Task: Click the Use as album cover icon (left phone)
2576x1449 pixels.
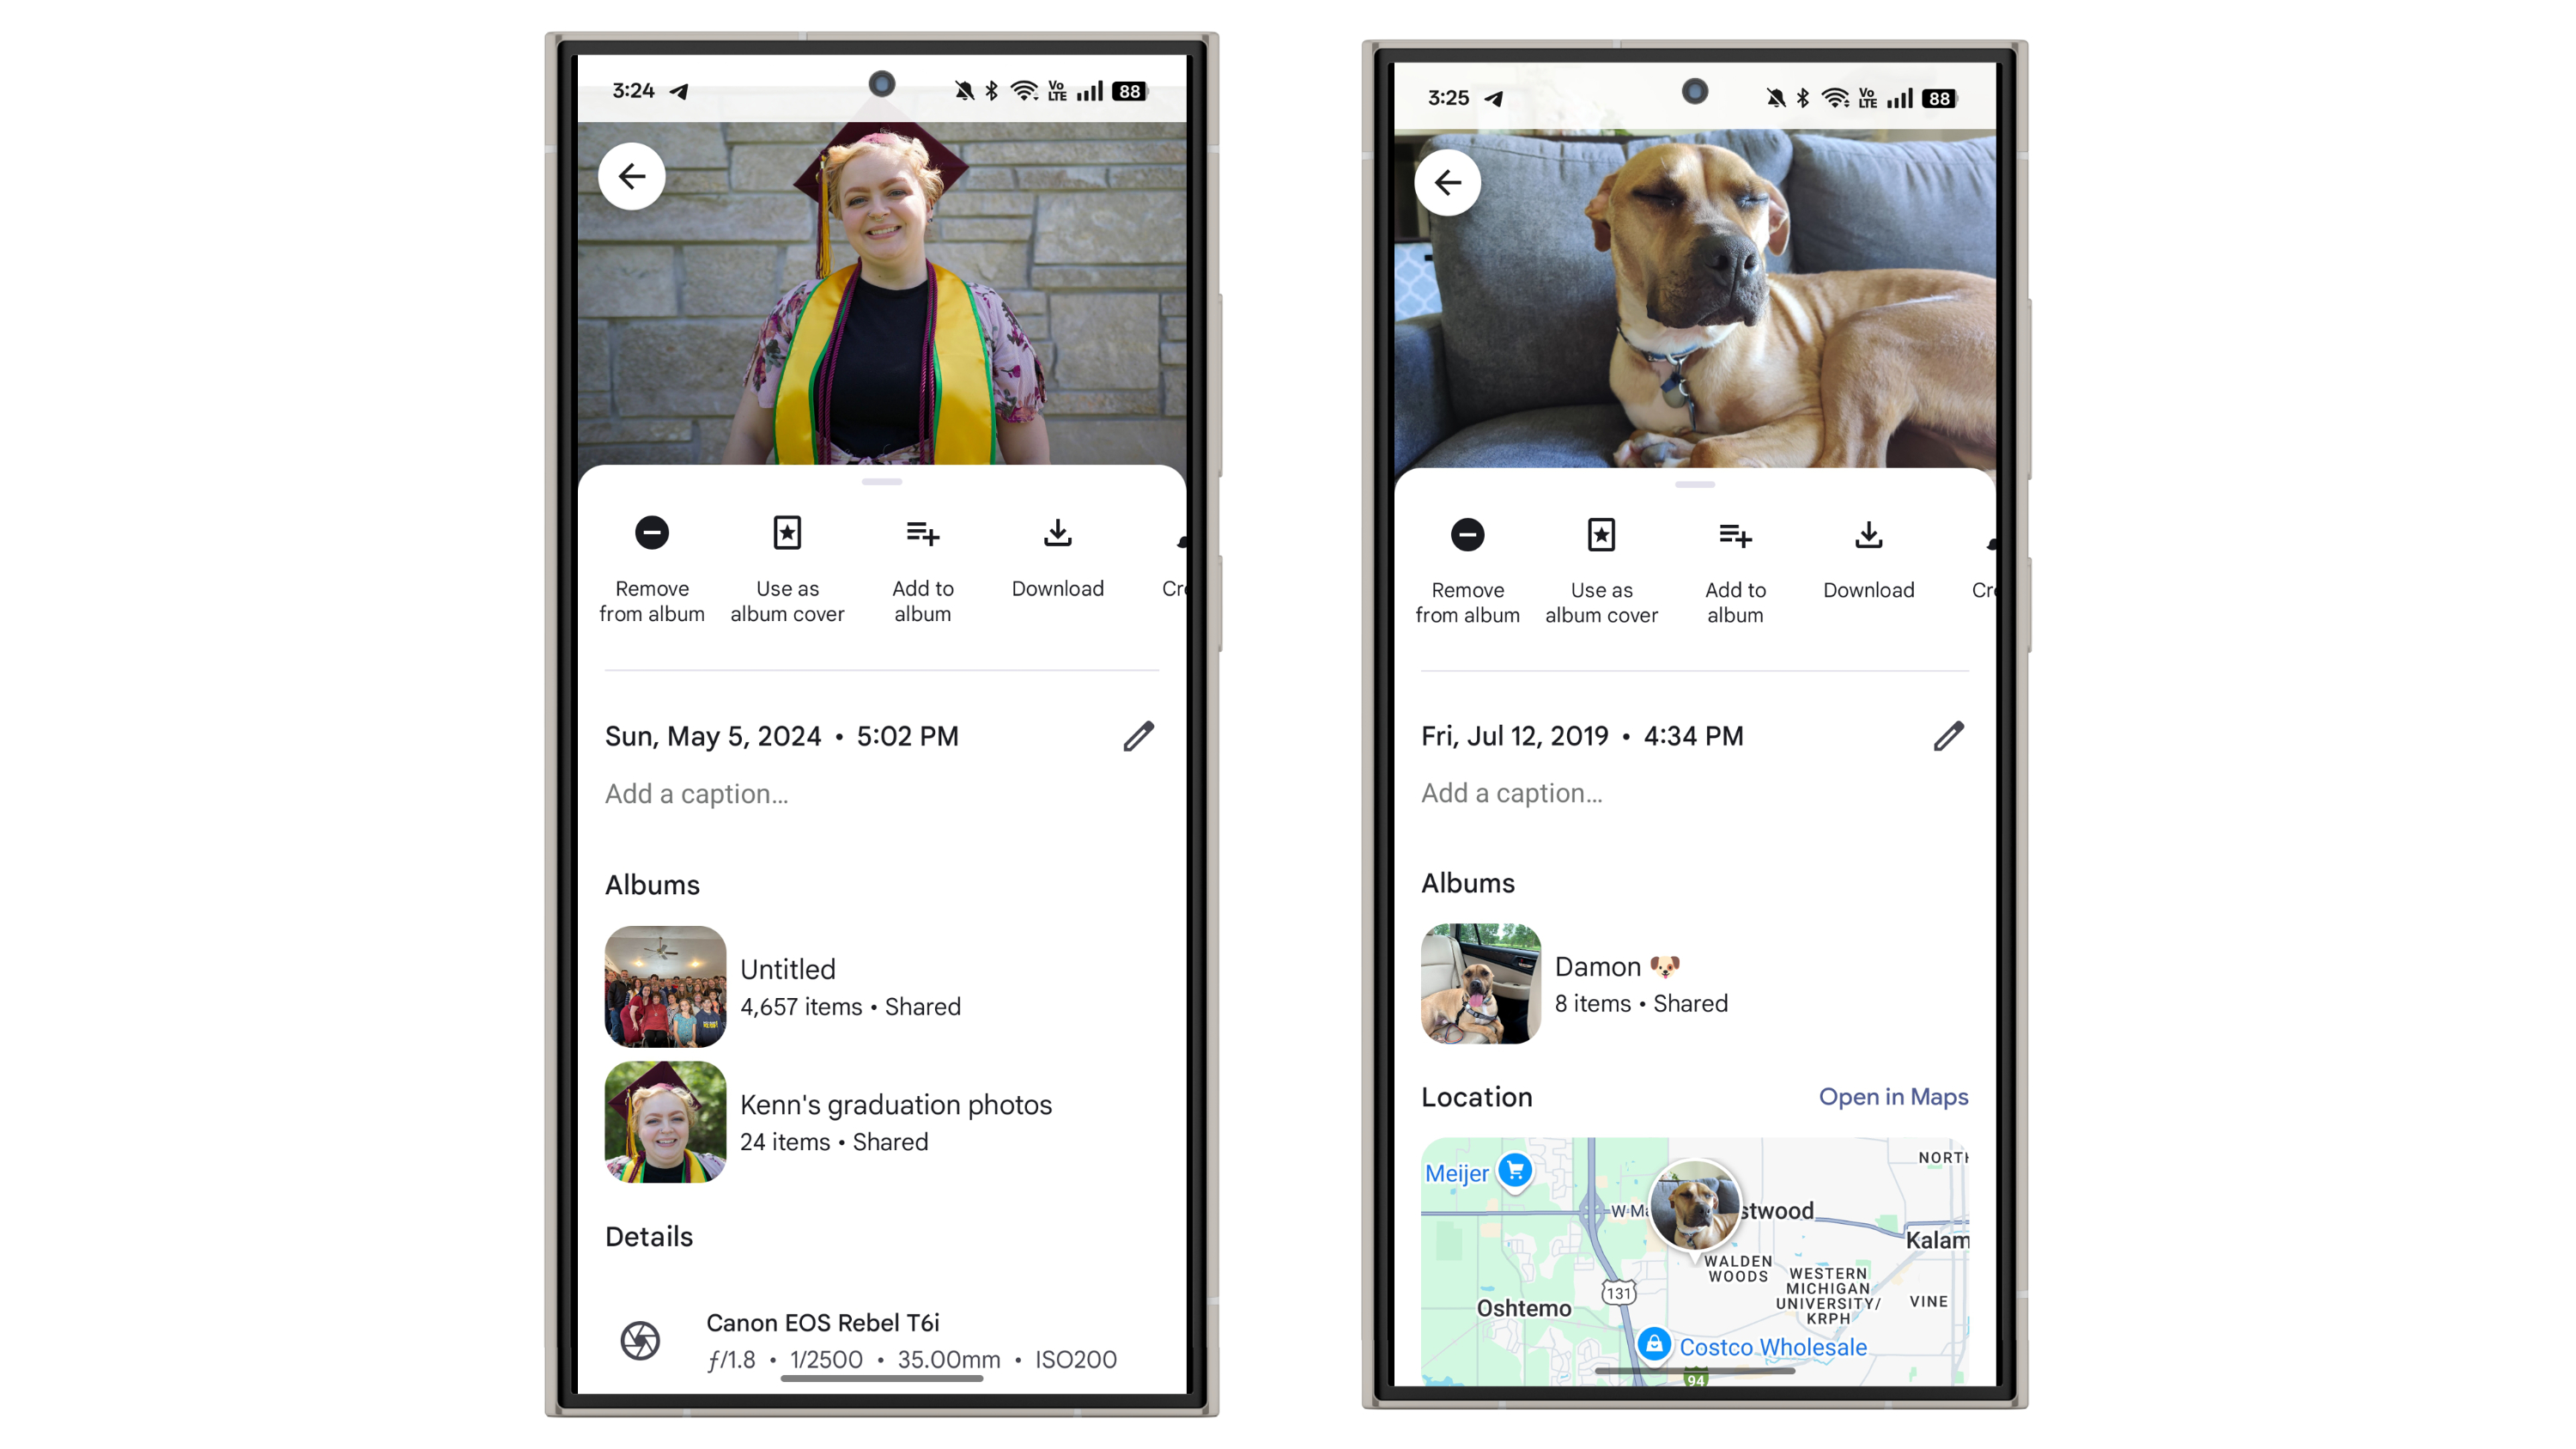Action: tap(786, 533)
